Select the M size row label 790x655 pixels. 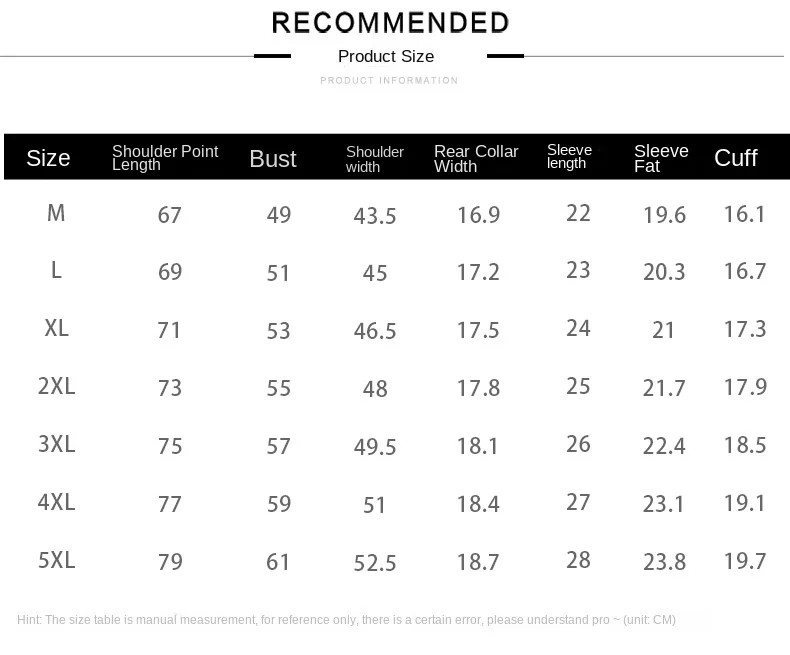pyautogui.click(x=56, y=213)
